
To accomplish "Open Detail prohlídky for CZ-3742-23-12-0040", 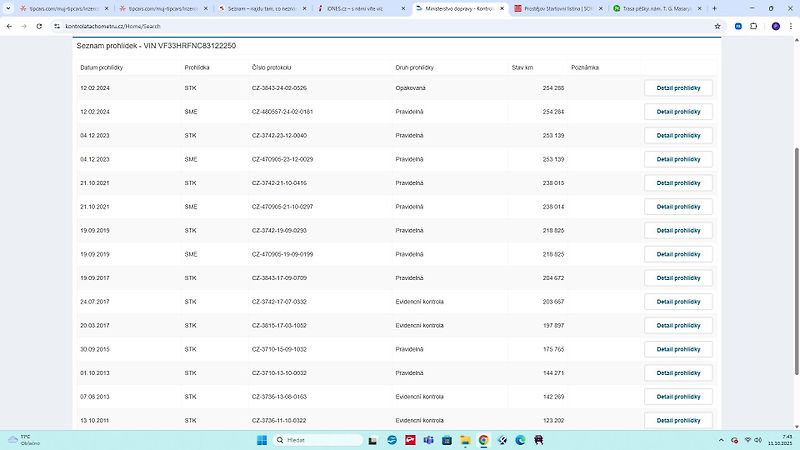I will click(x=678, y=135).
